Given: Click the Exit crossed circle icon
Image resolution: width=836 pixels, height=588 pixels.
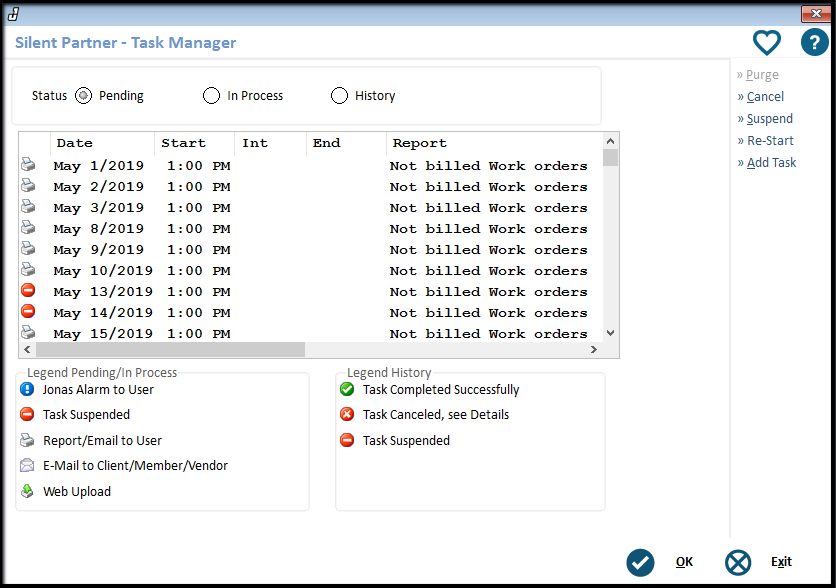Looking at the screenshot, I should click(x=738, y=562).
